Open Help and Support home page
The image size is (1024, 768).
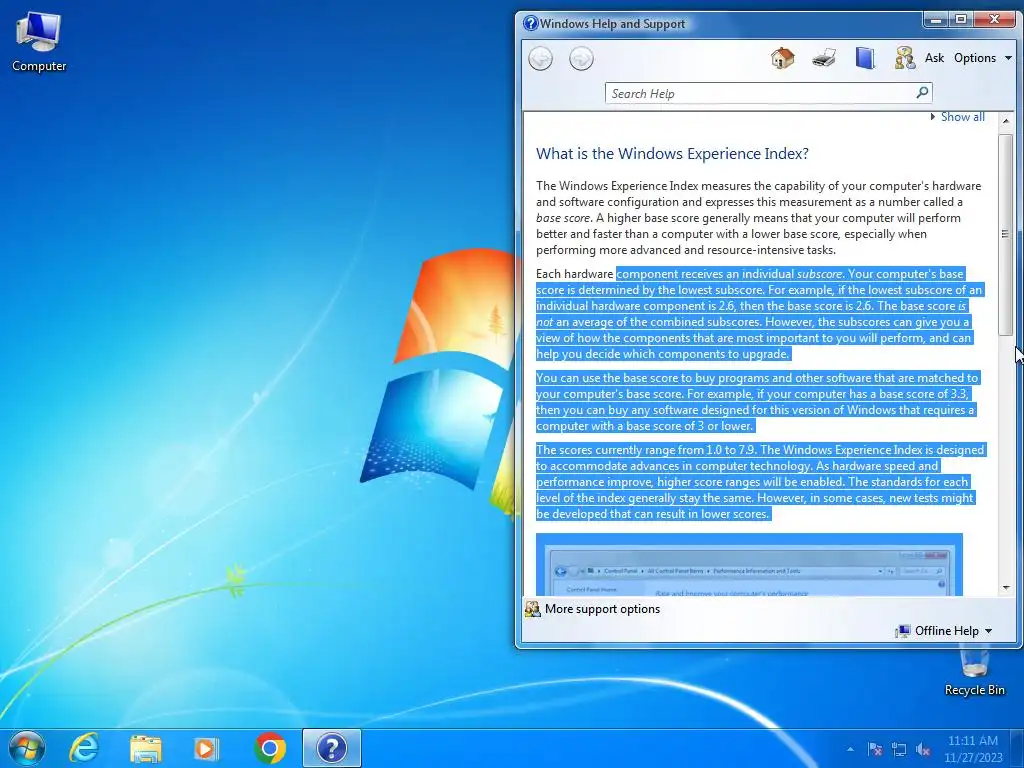click(x=782, y=58)
